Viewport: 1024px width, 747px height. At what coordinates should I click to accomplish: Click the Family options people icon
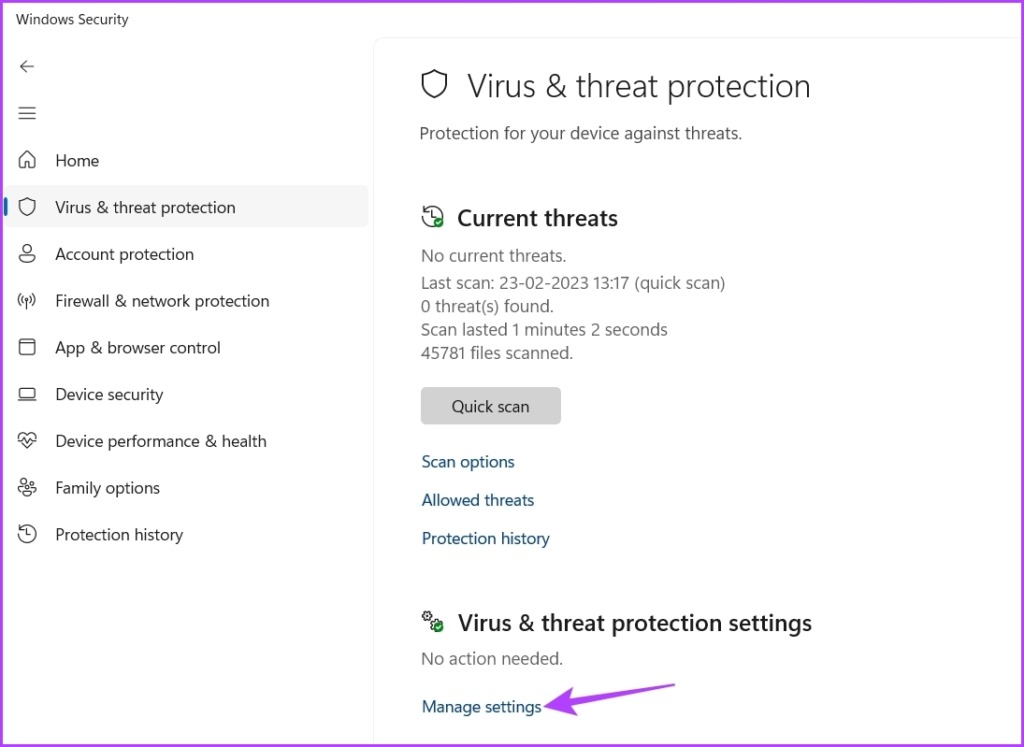[27, 488]
